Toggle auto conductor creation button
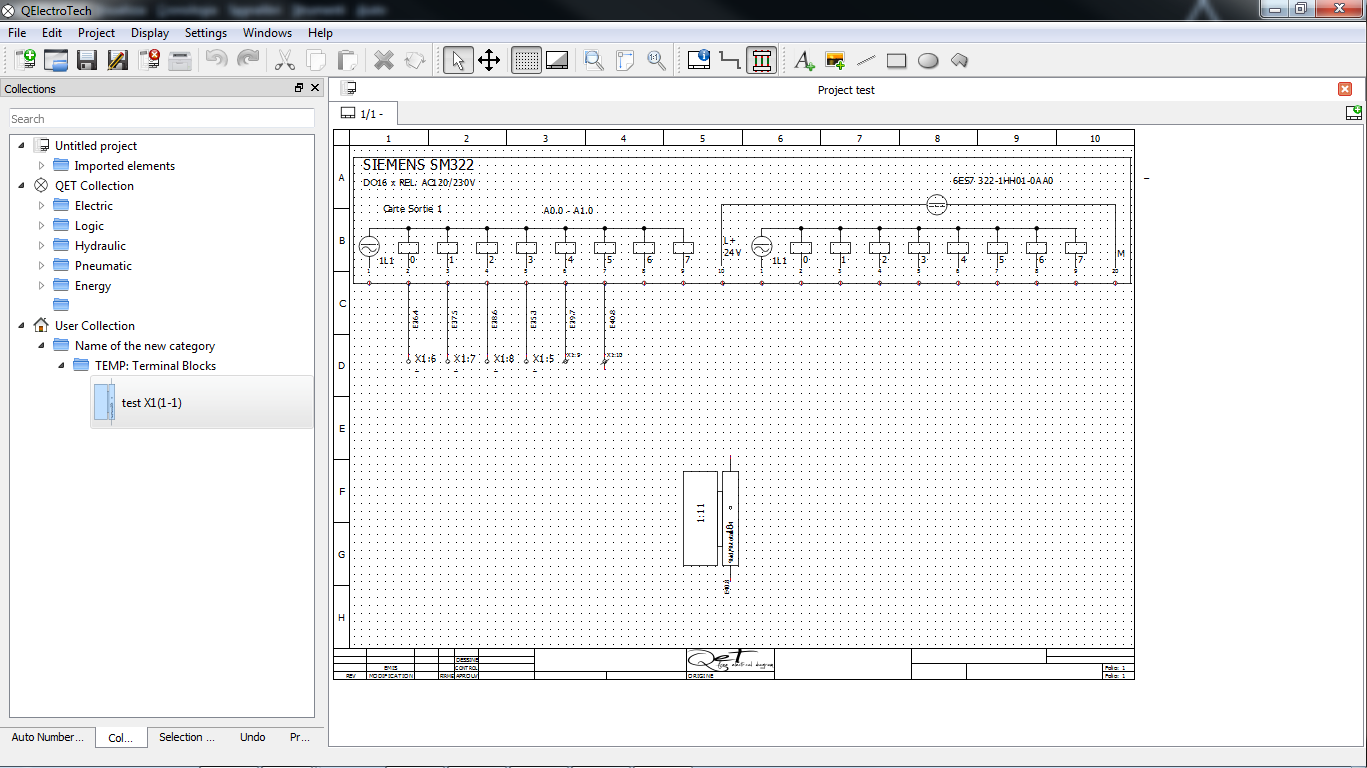 [762, 60]
